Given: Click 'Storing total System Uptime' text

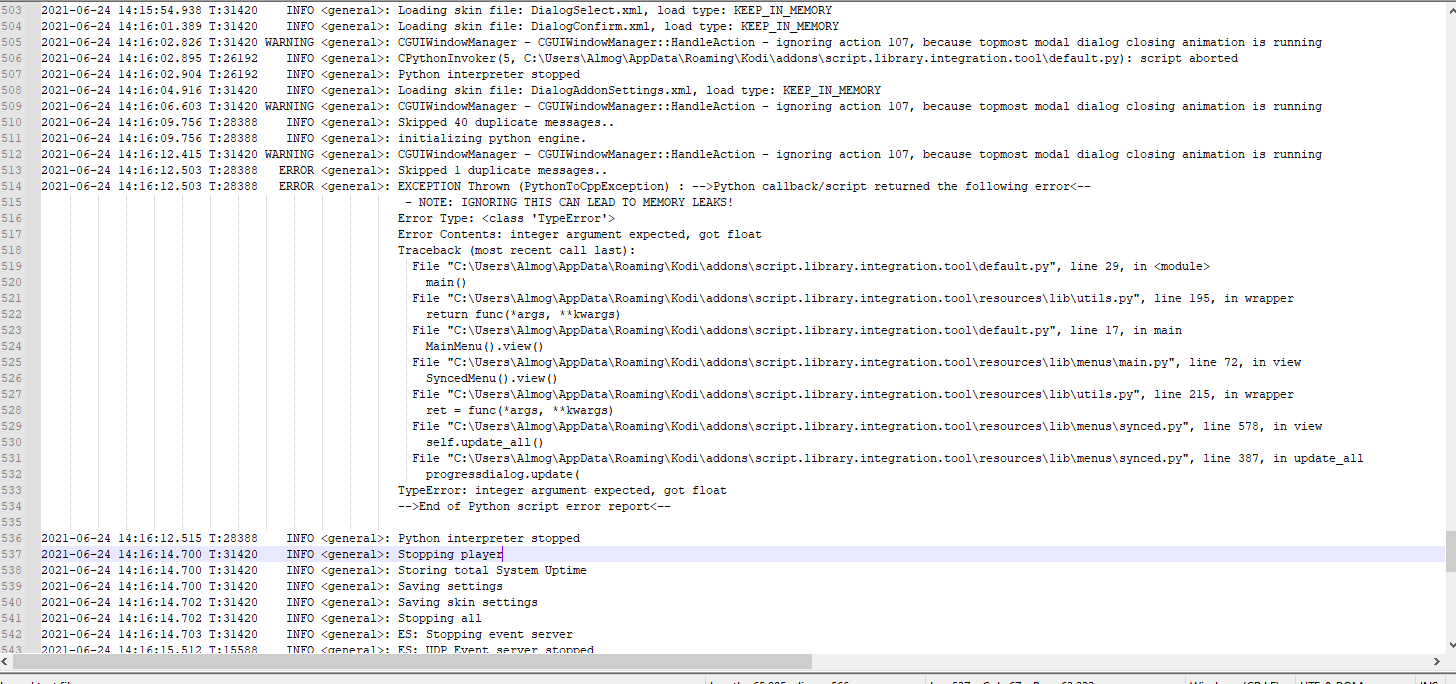Looking at the screenshot, I should 492,571.
